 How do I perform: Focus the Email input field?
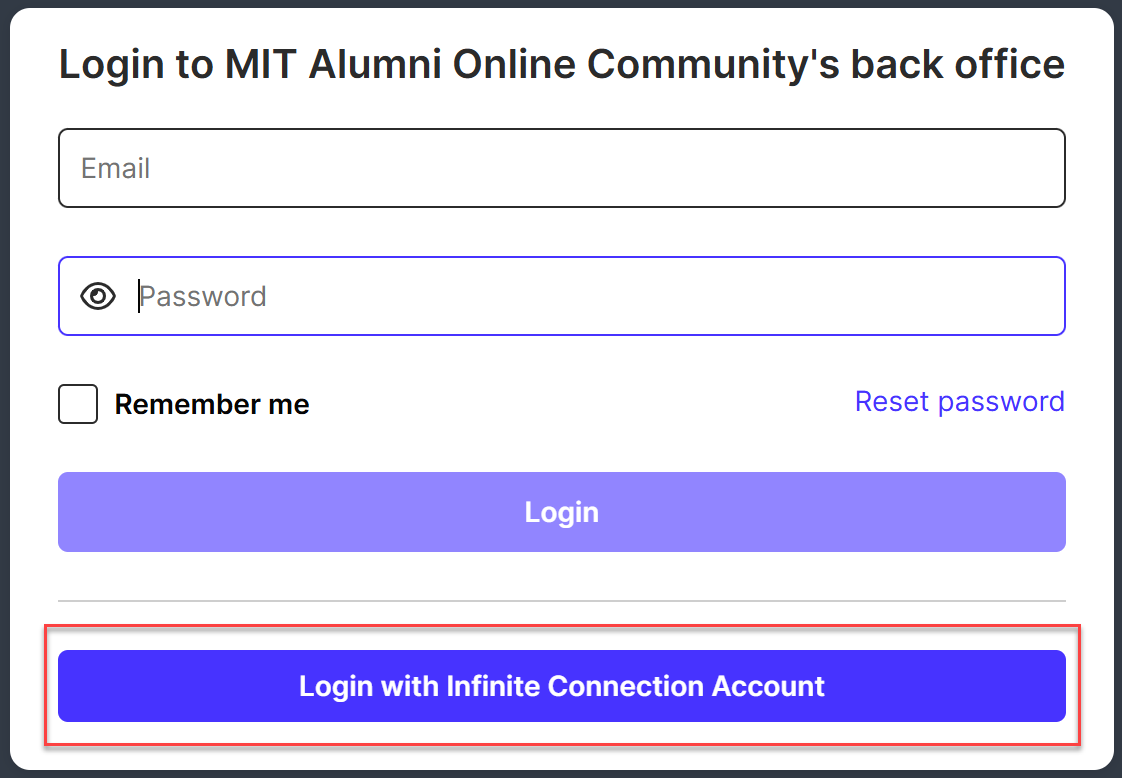561,168
